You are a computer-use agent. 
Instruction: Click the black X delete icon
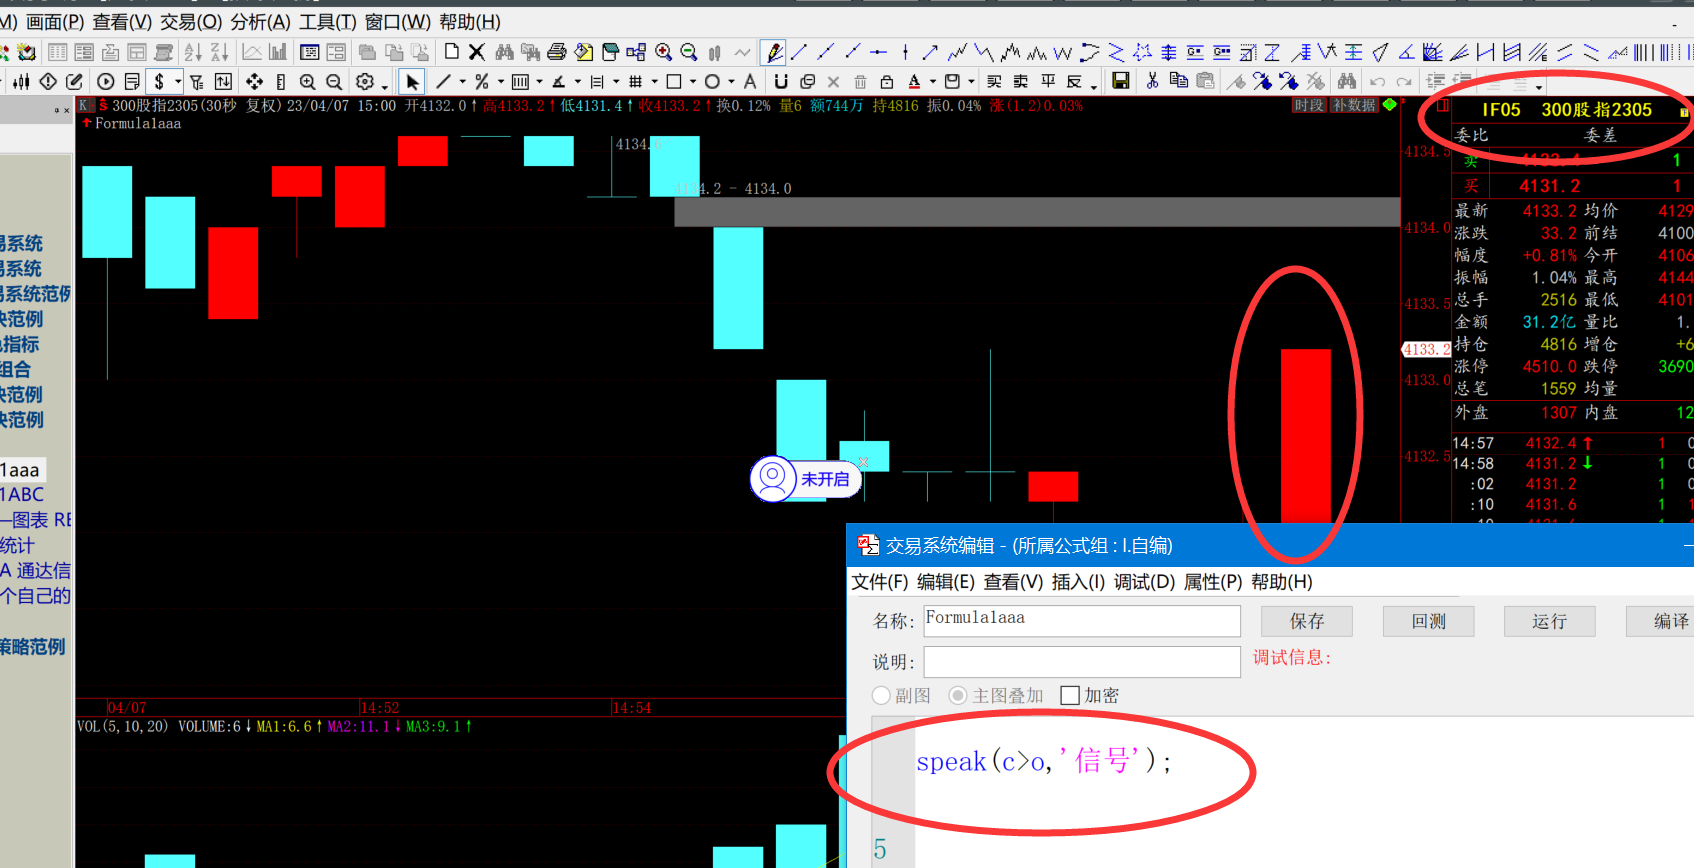point(477,52)
